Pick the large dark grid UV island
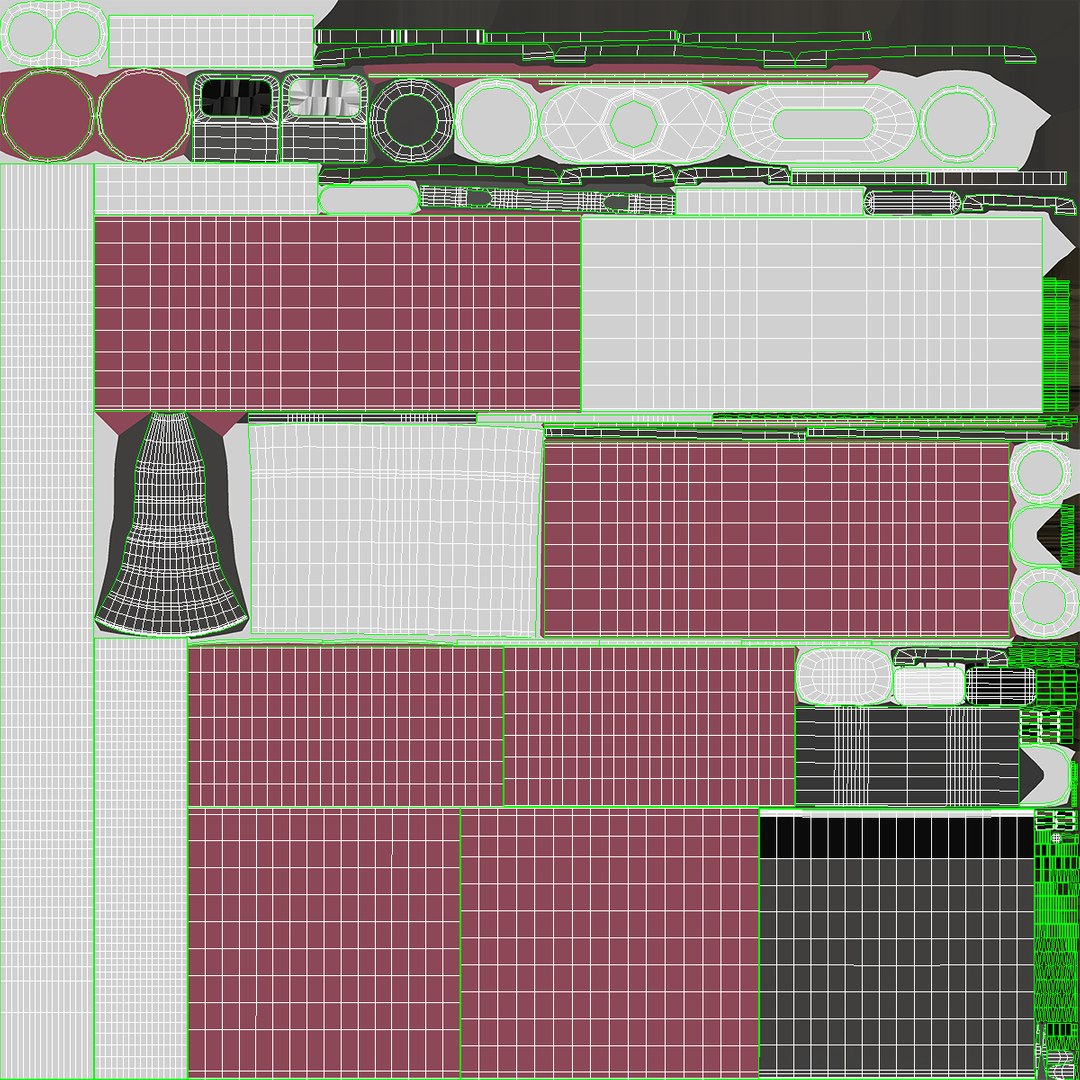1080x1080 pixels. point(896,945)
